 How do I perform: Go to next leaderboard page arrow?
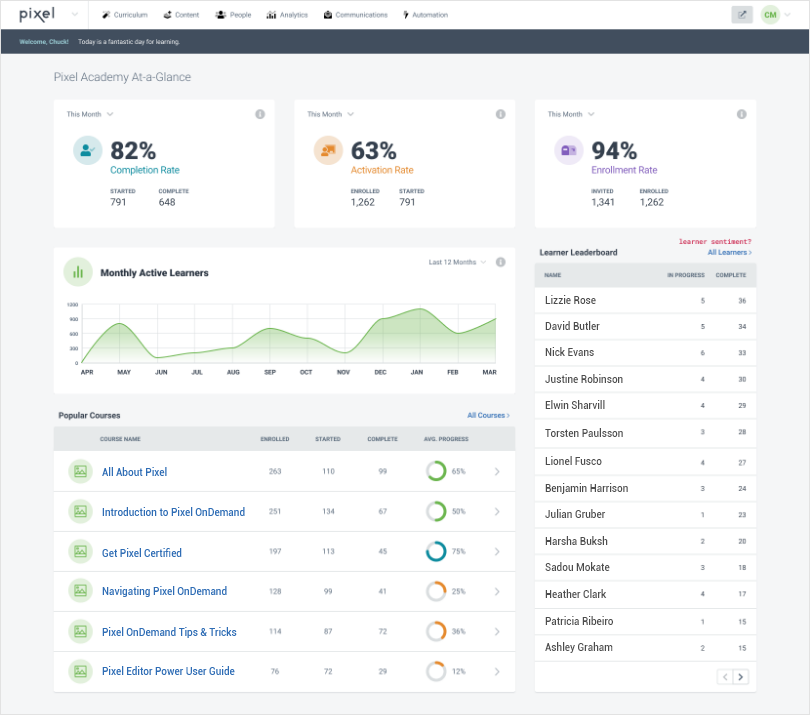(x=741, y=677)
